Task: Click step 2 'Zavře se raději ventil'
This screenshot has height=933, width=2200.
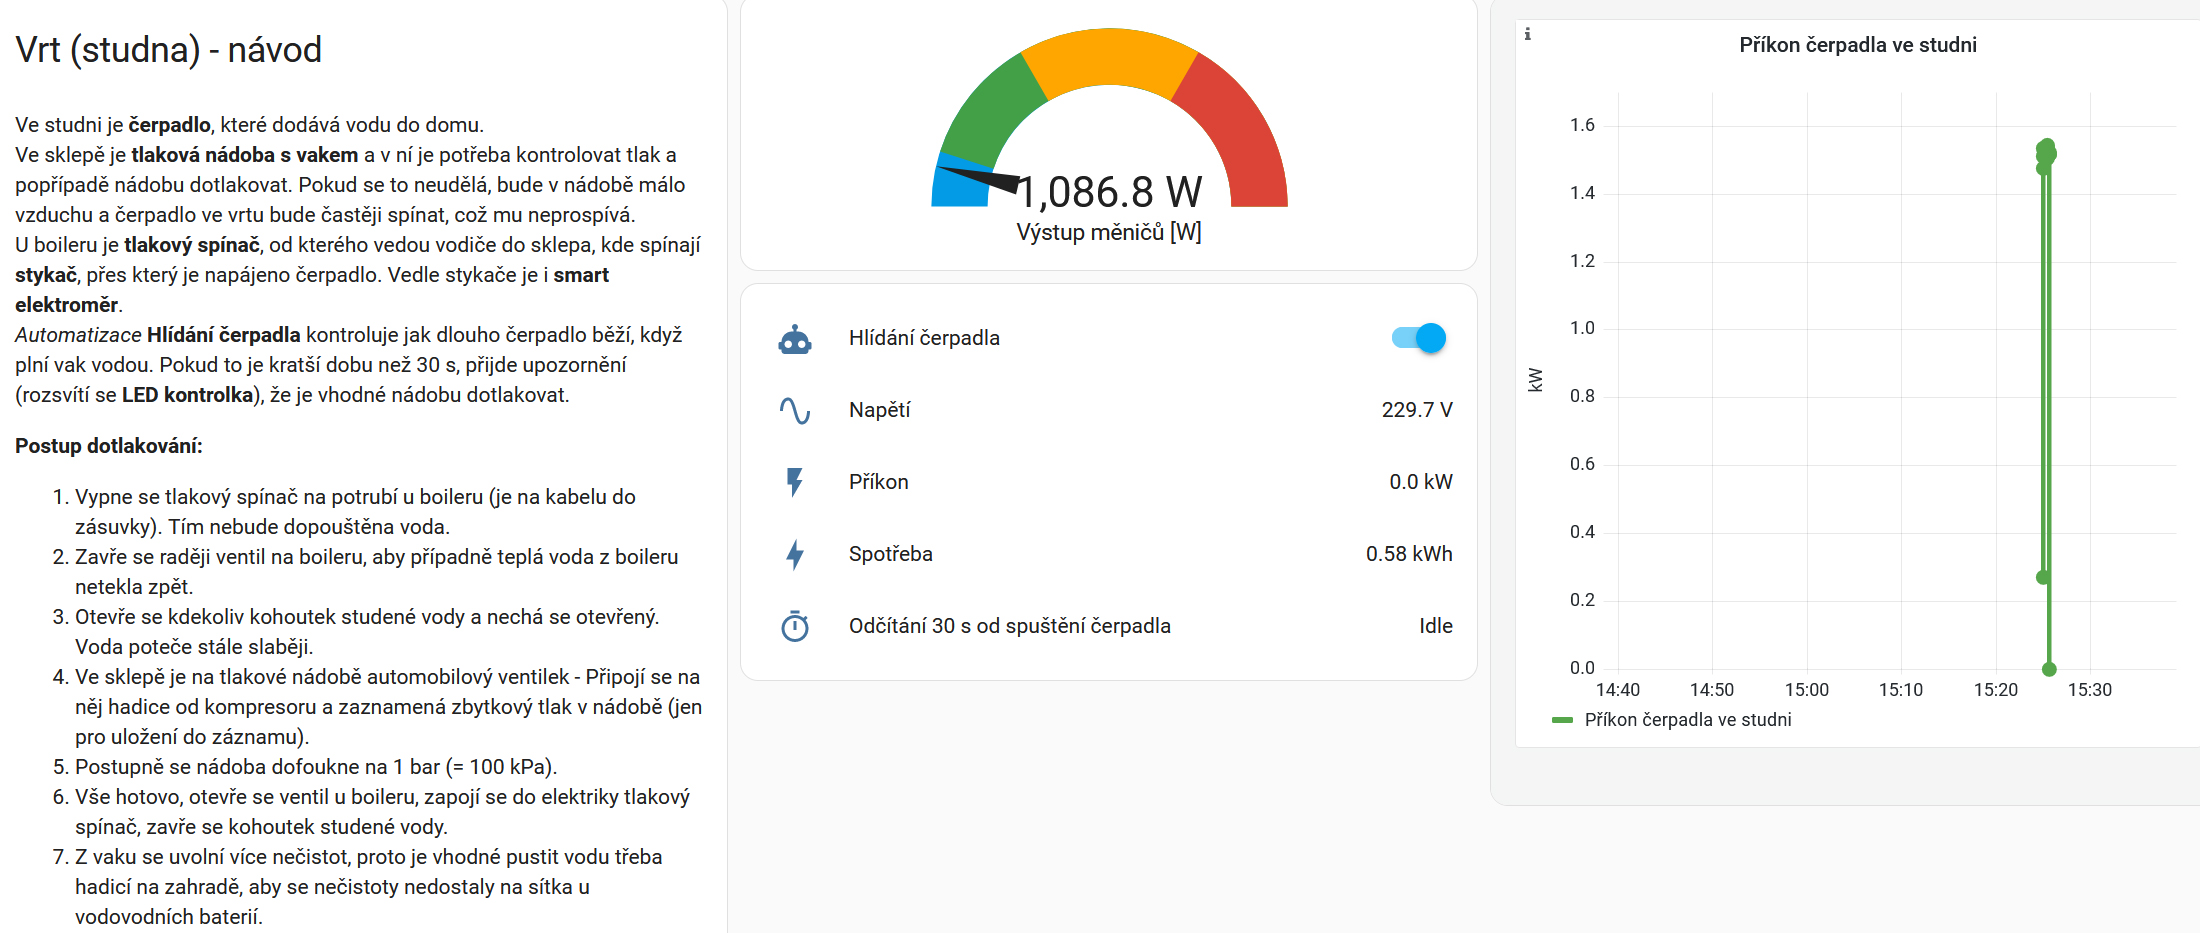Action: tap(376, 572)
